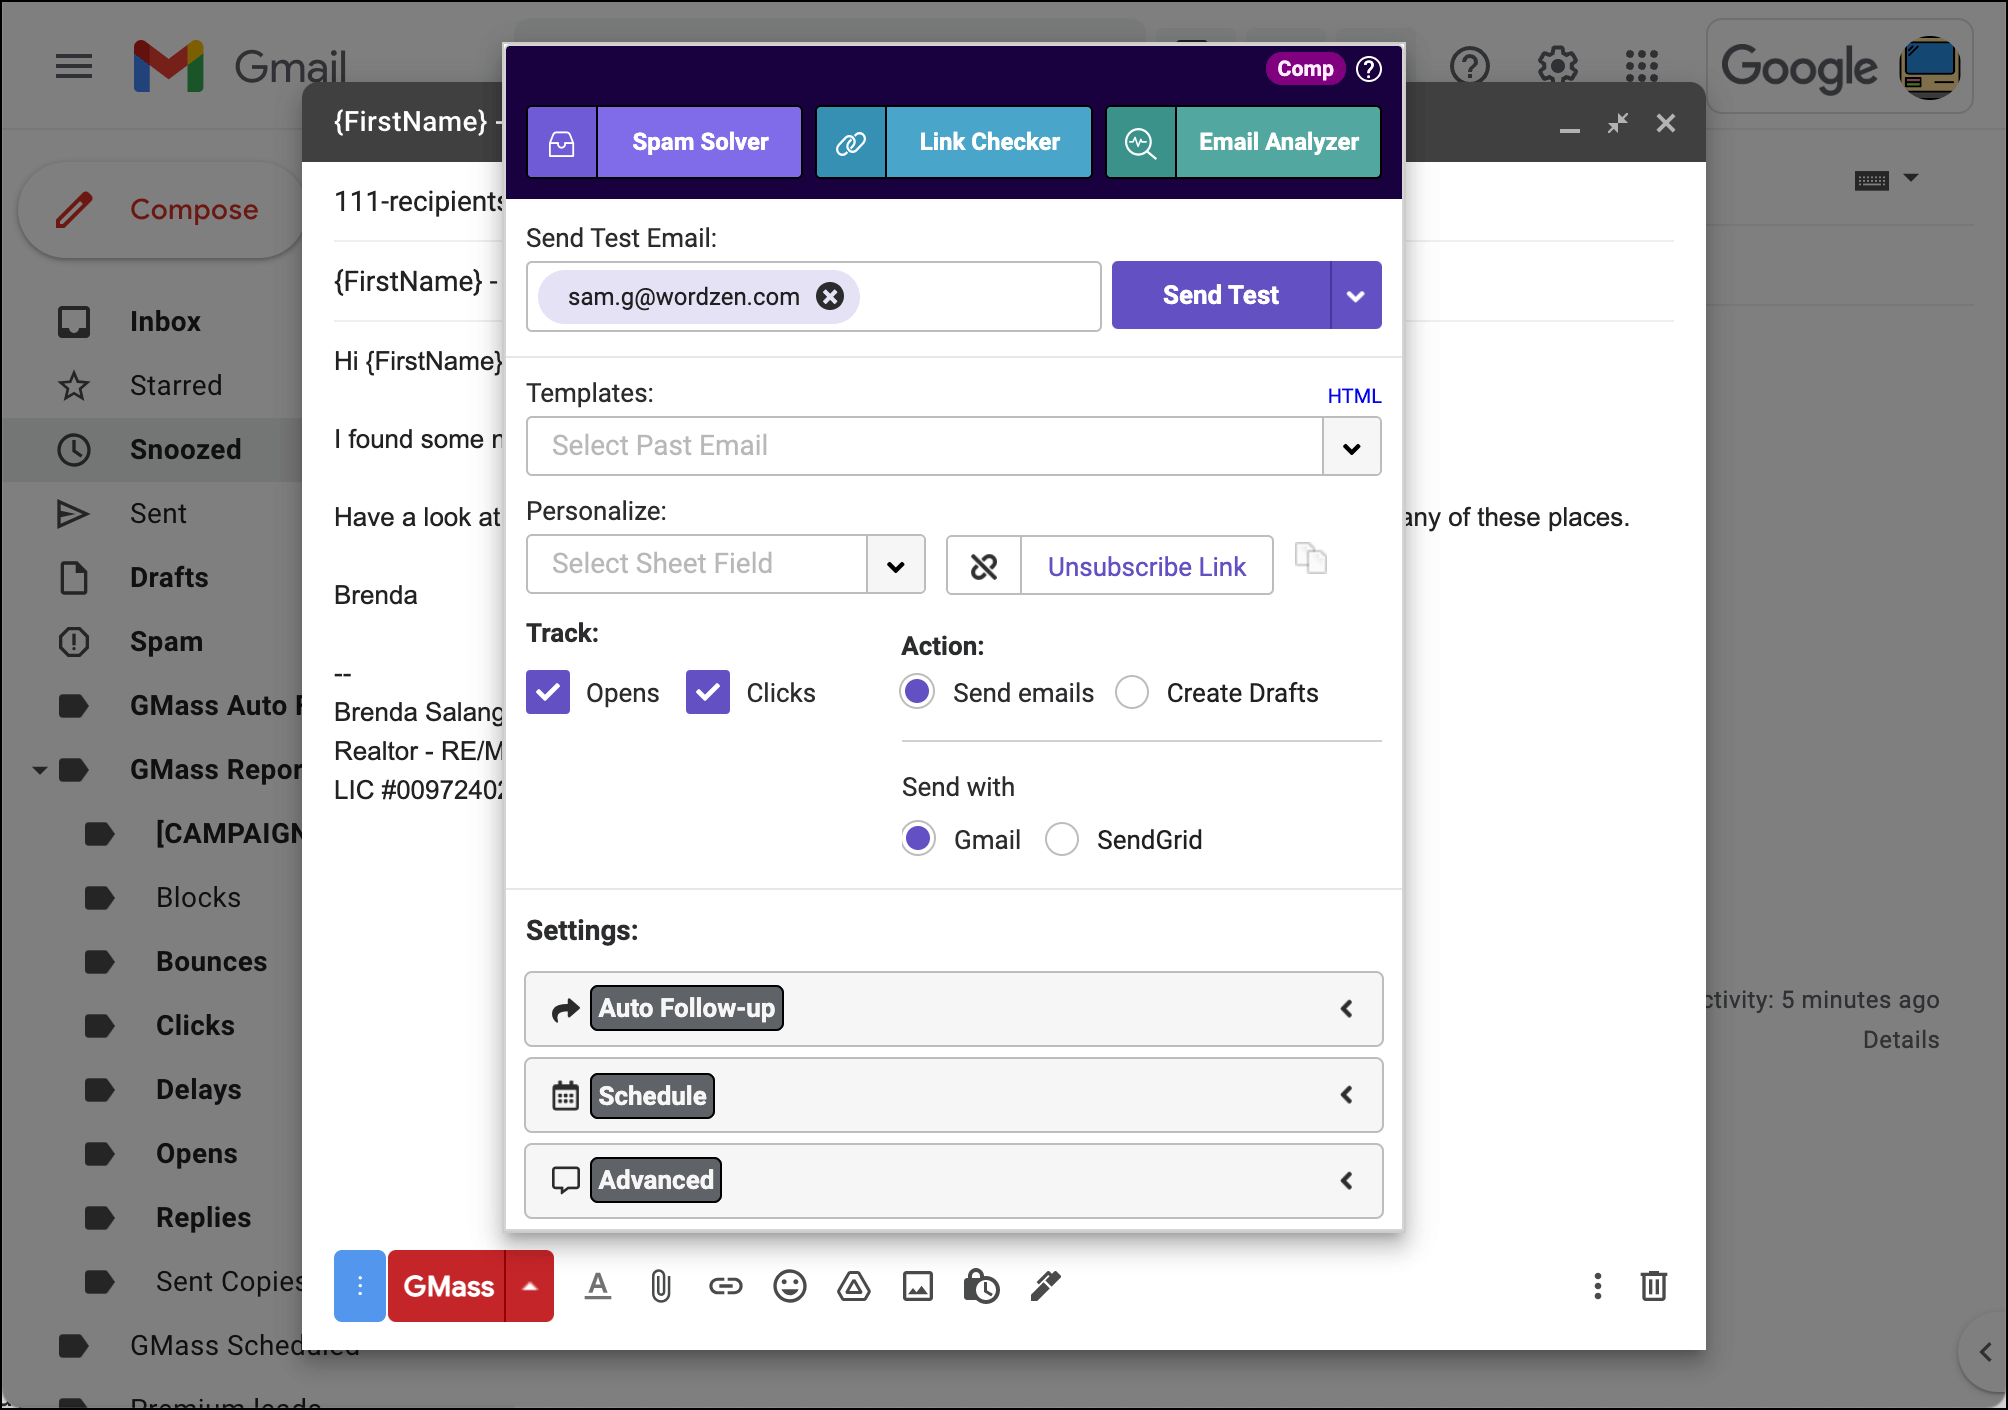
Task: Select SendGrid under Send with
Action: point(1061,839)
